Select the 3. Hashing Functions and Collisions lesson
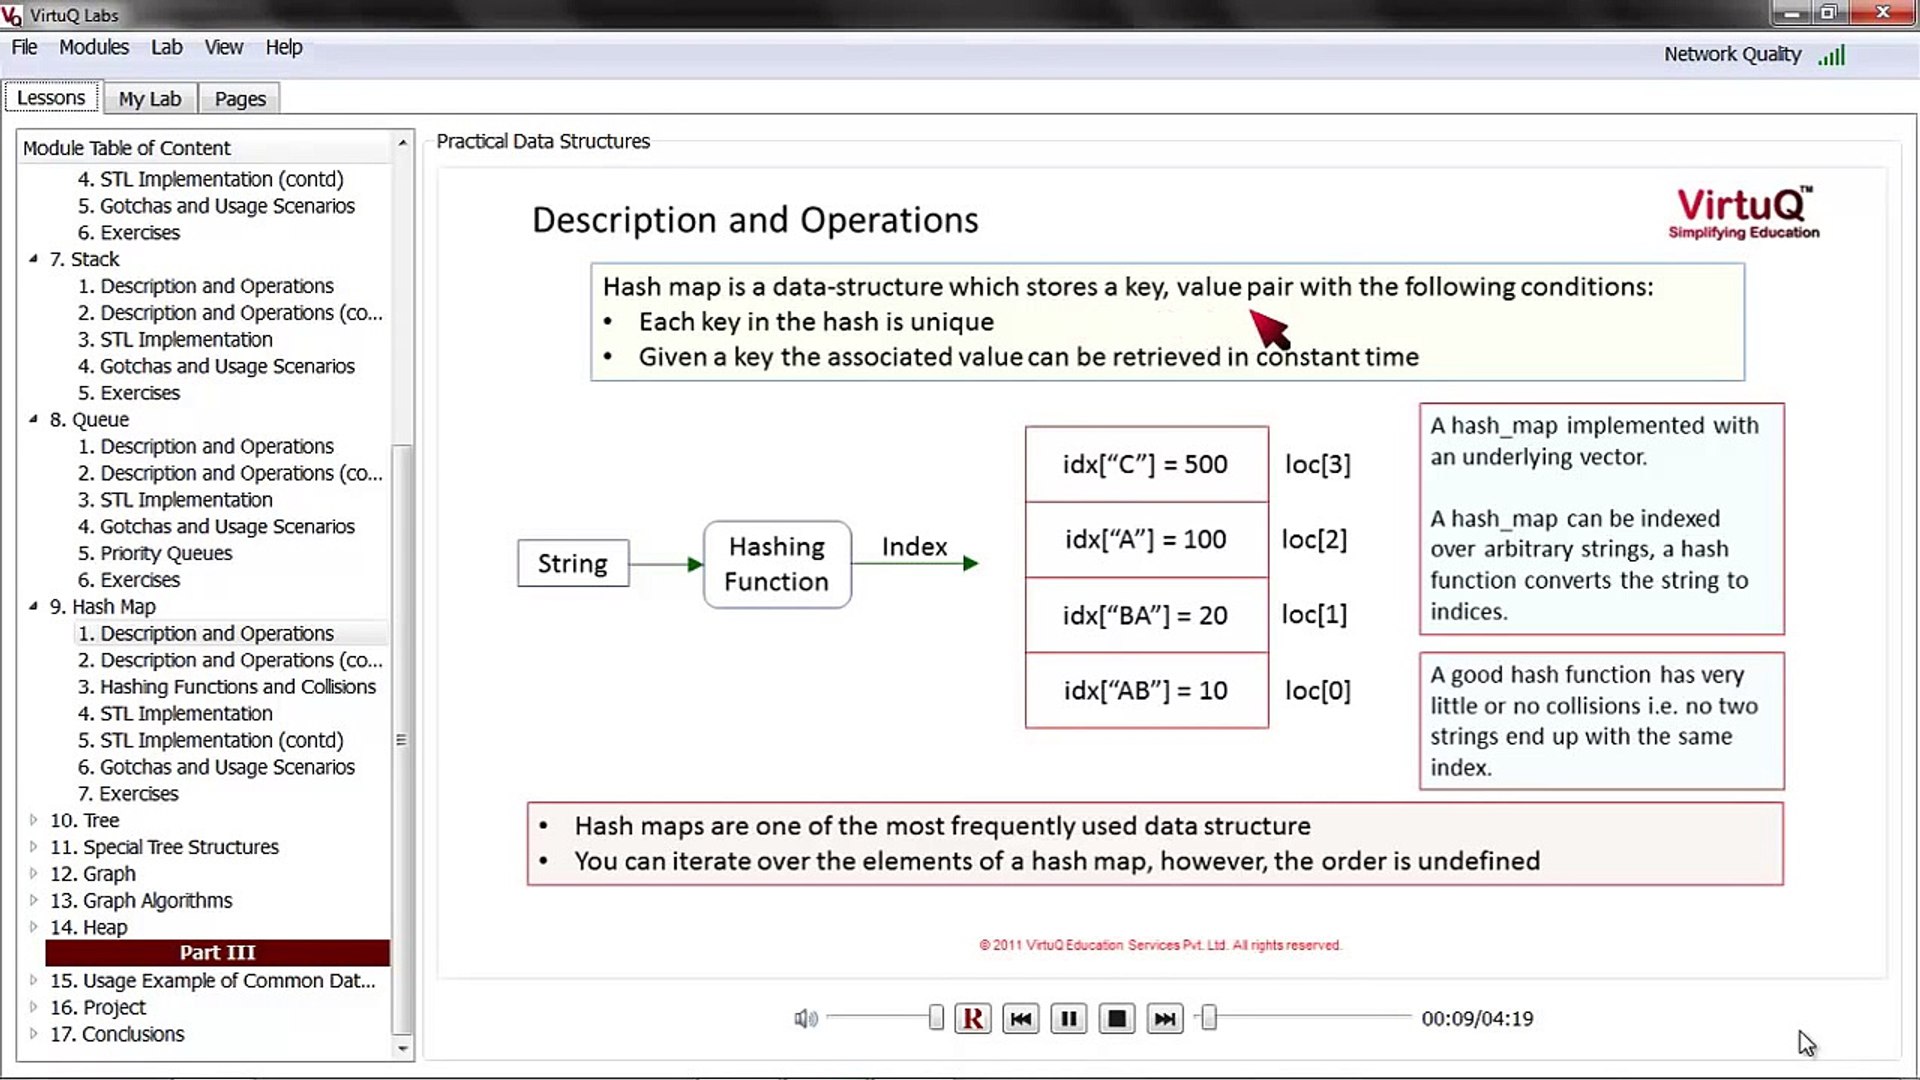 pyautogui.click(x=228, y=687)
